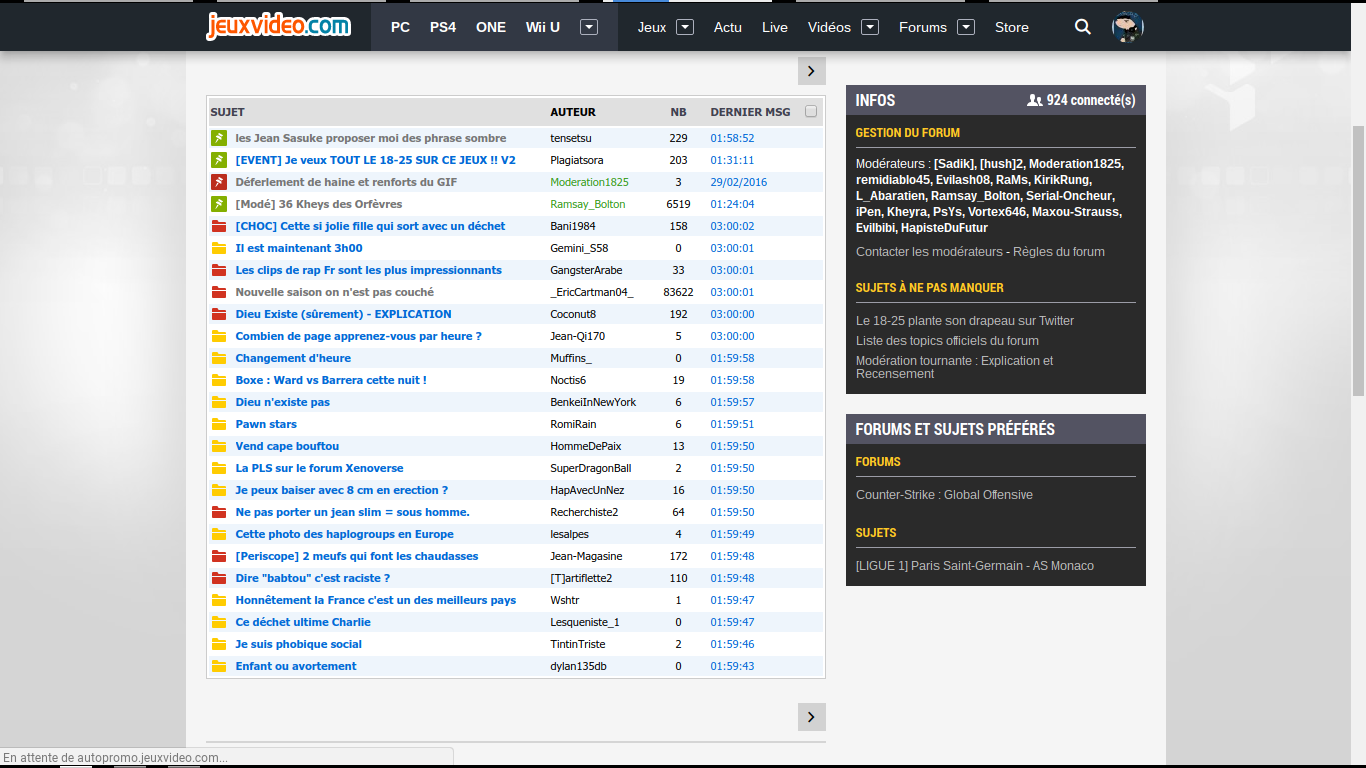1366x768 pixels.
Task: Click author name SuperDragonBall
Action: pos(591,468)
